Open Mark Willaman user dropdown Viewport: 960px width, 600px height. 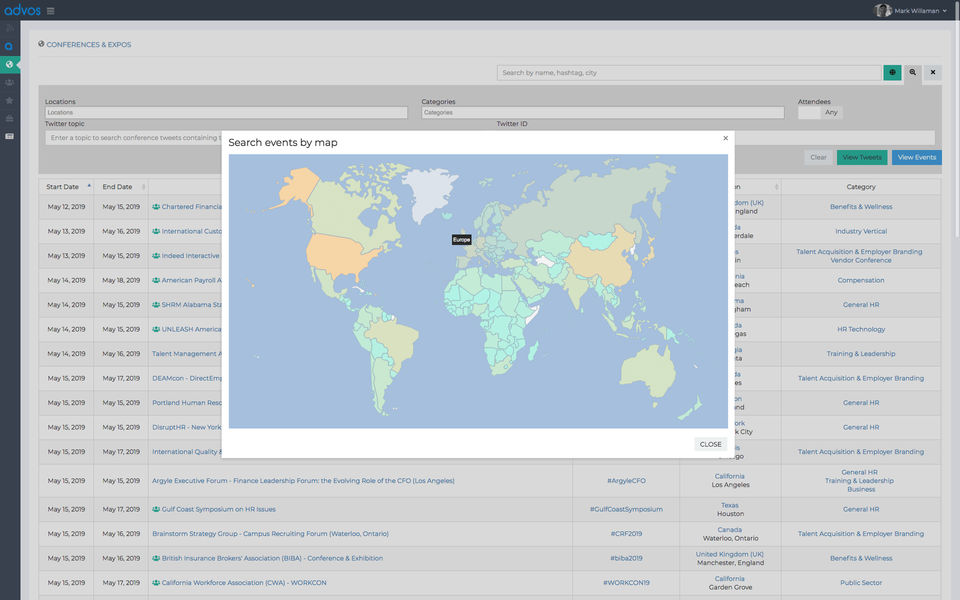(910, 11)
